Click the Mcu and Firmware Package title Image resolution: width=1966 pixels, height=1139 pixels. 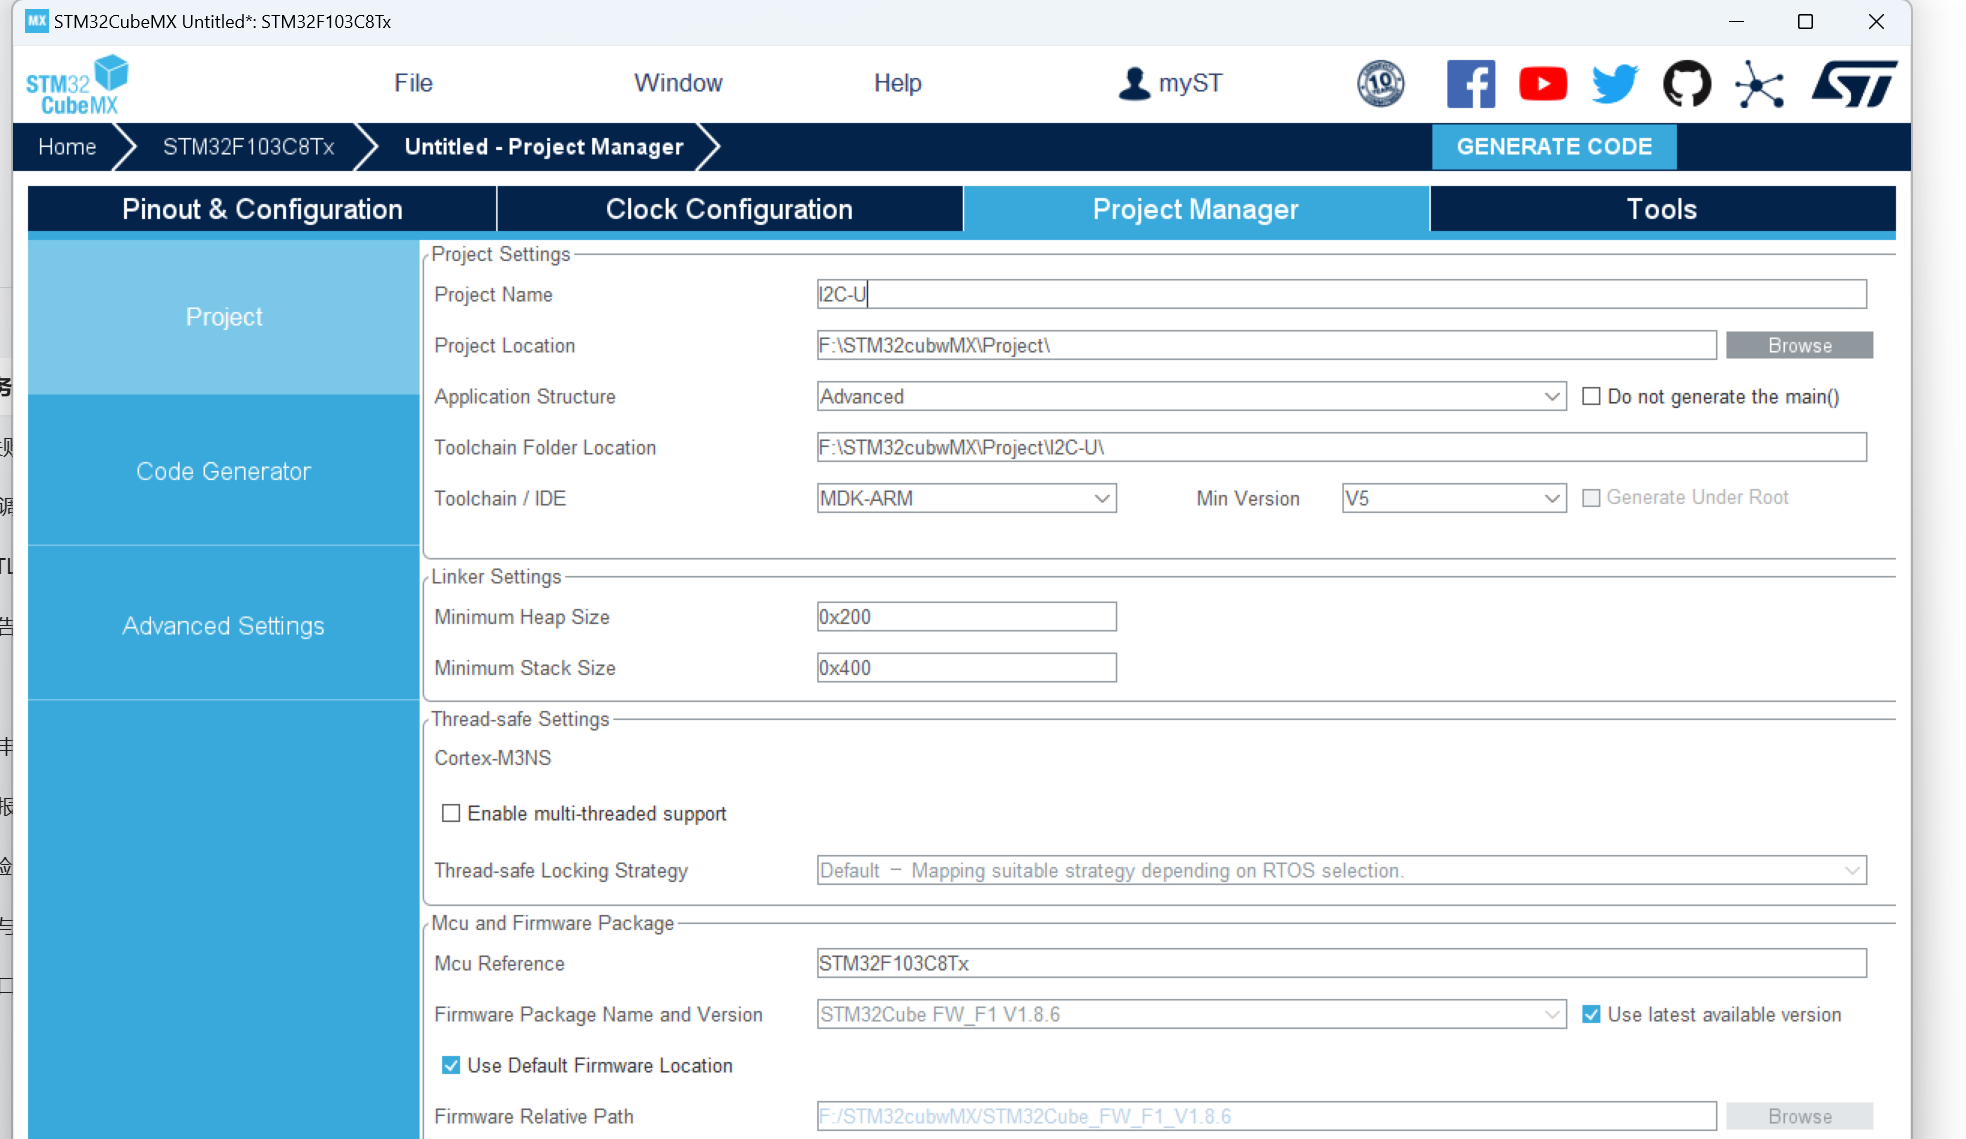[553, 923]
